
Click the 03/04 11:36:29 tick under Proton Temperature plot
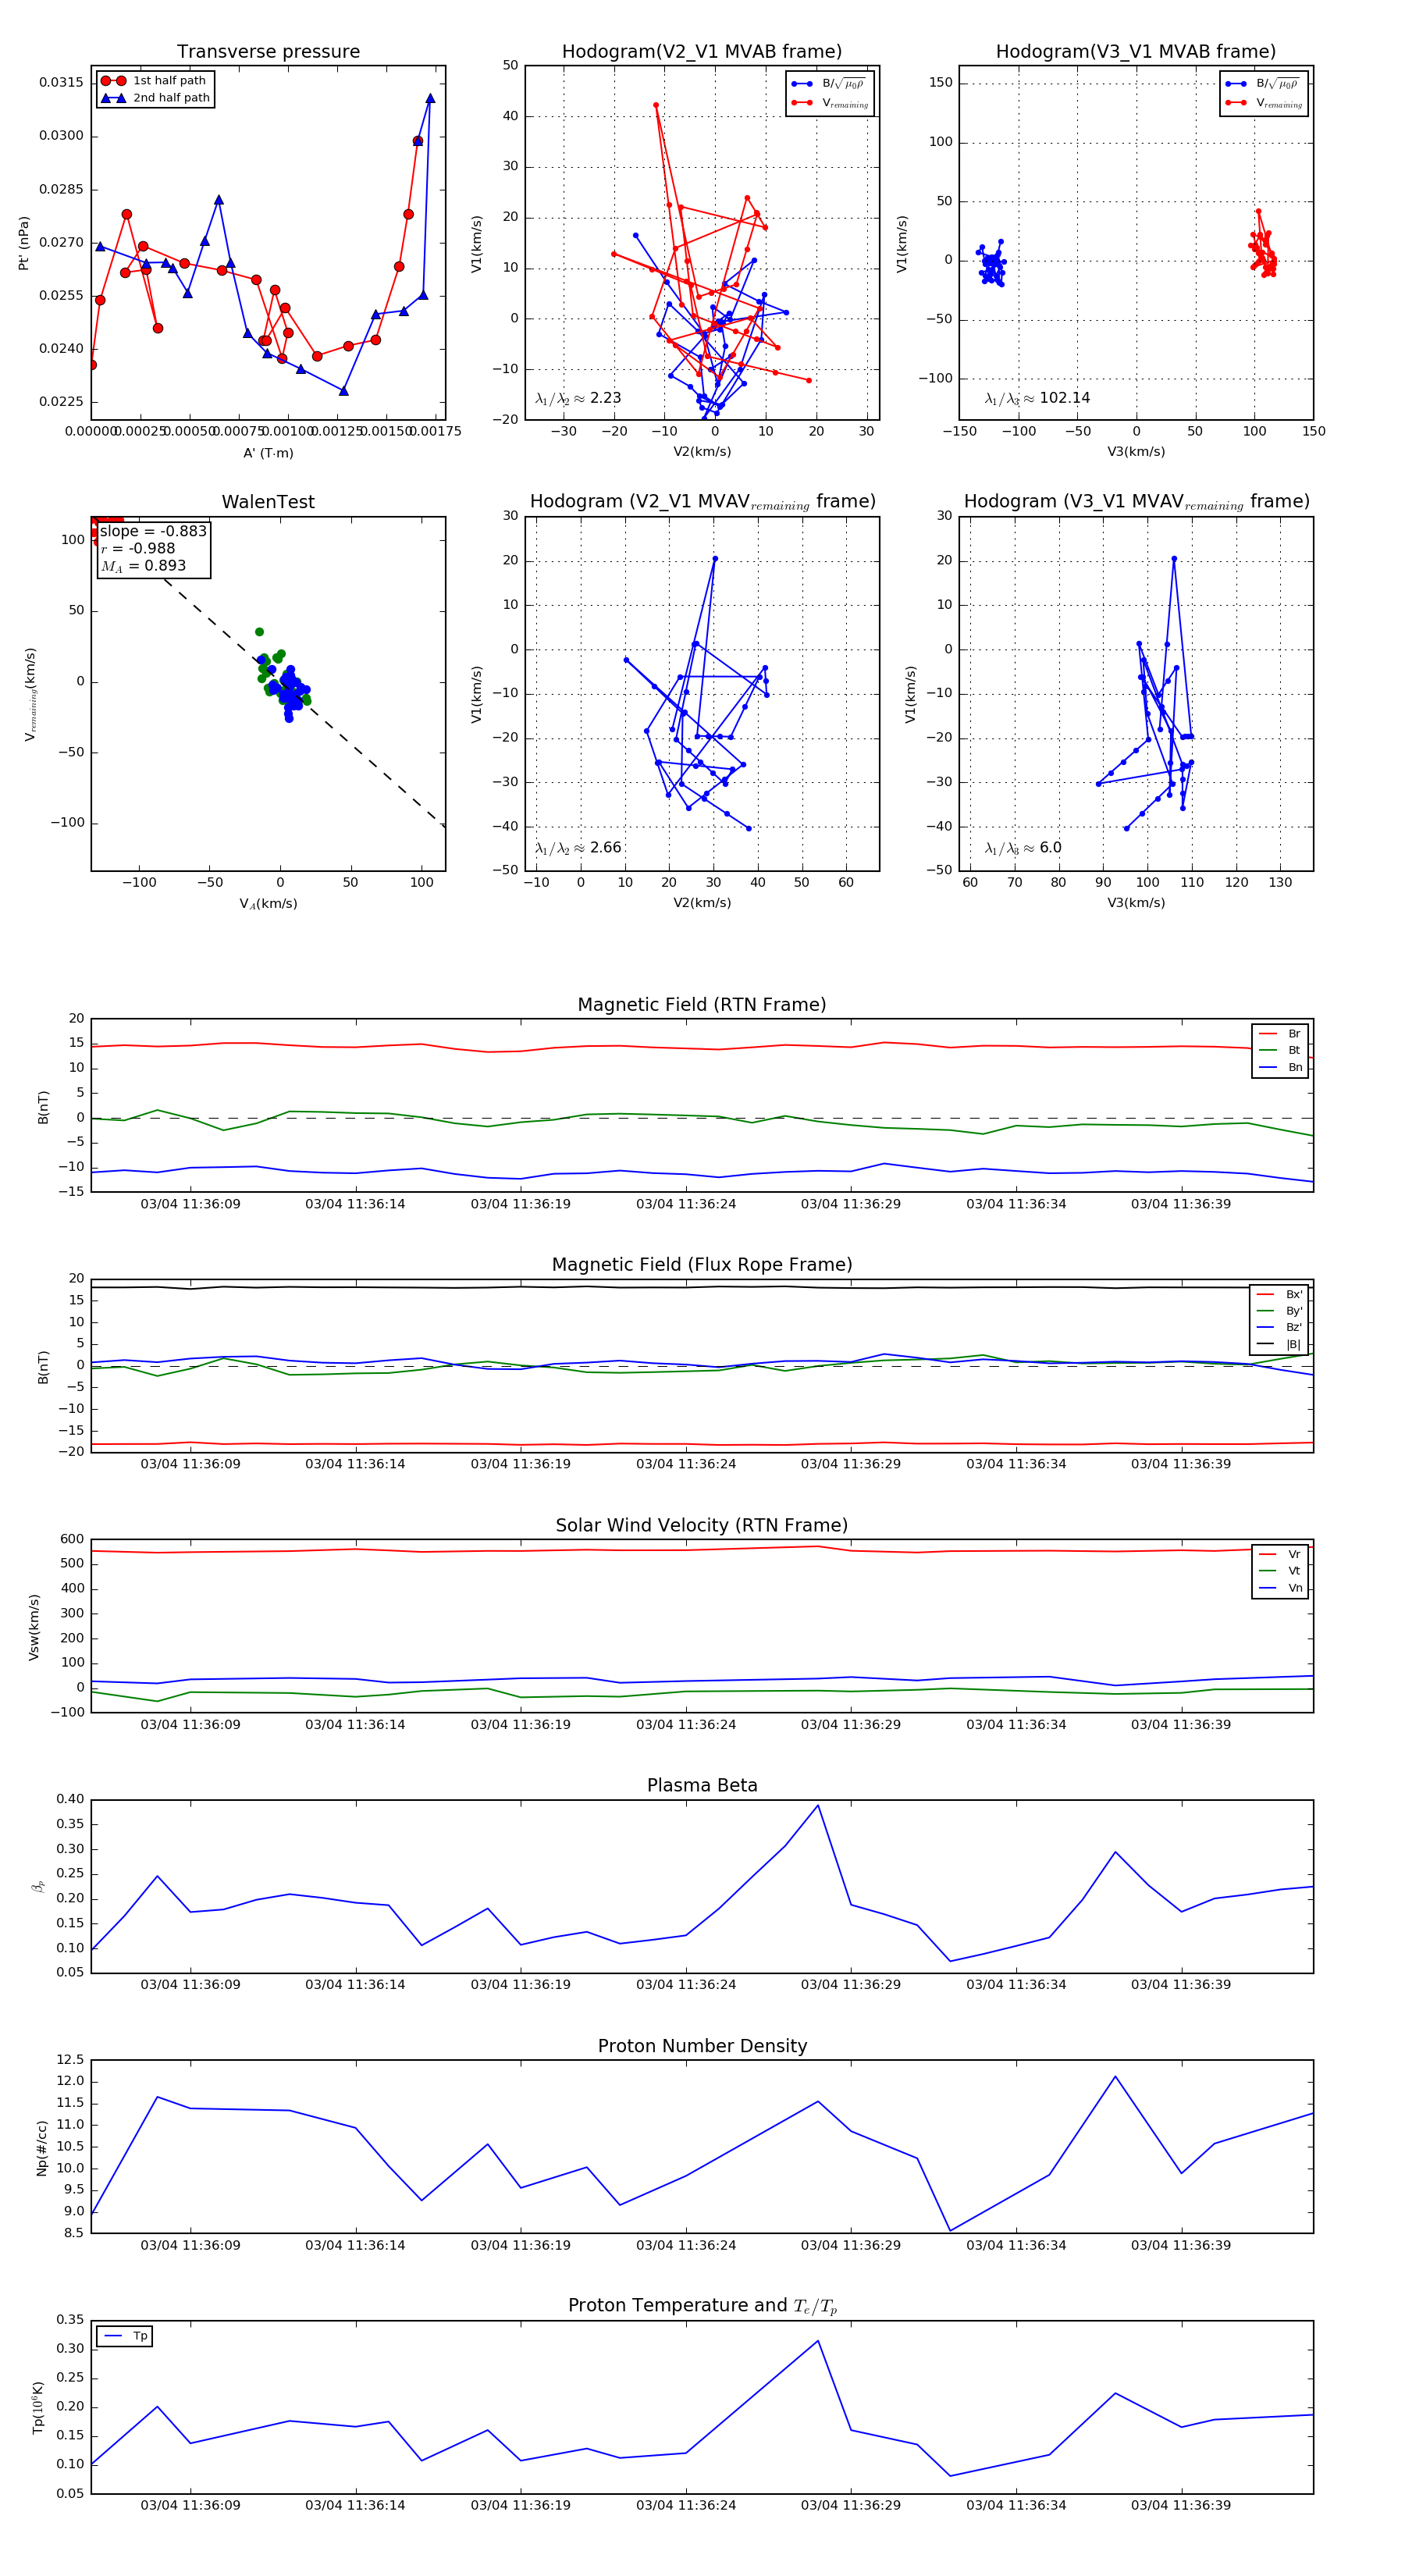(851, 2505)
